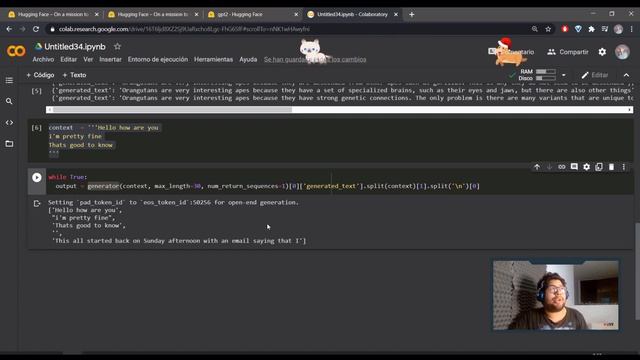Run the while True code cell
Viewport: 640px width, 360px height.
pyautogui.click(x=37, y=178)
